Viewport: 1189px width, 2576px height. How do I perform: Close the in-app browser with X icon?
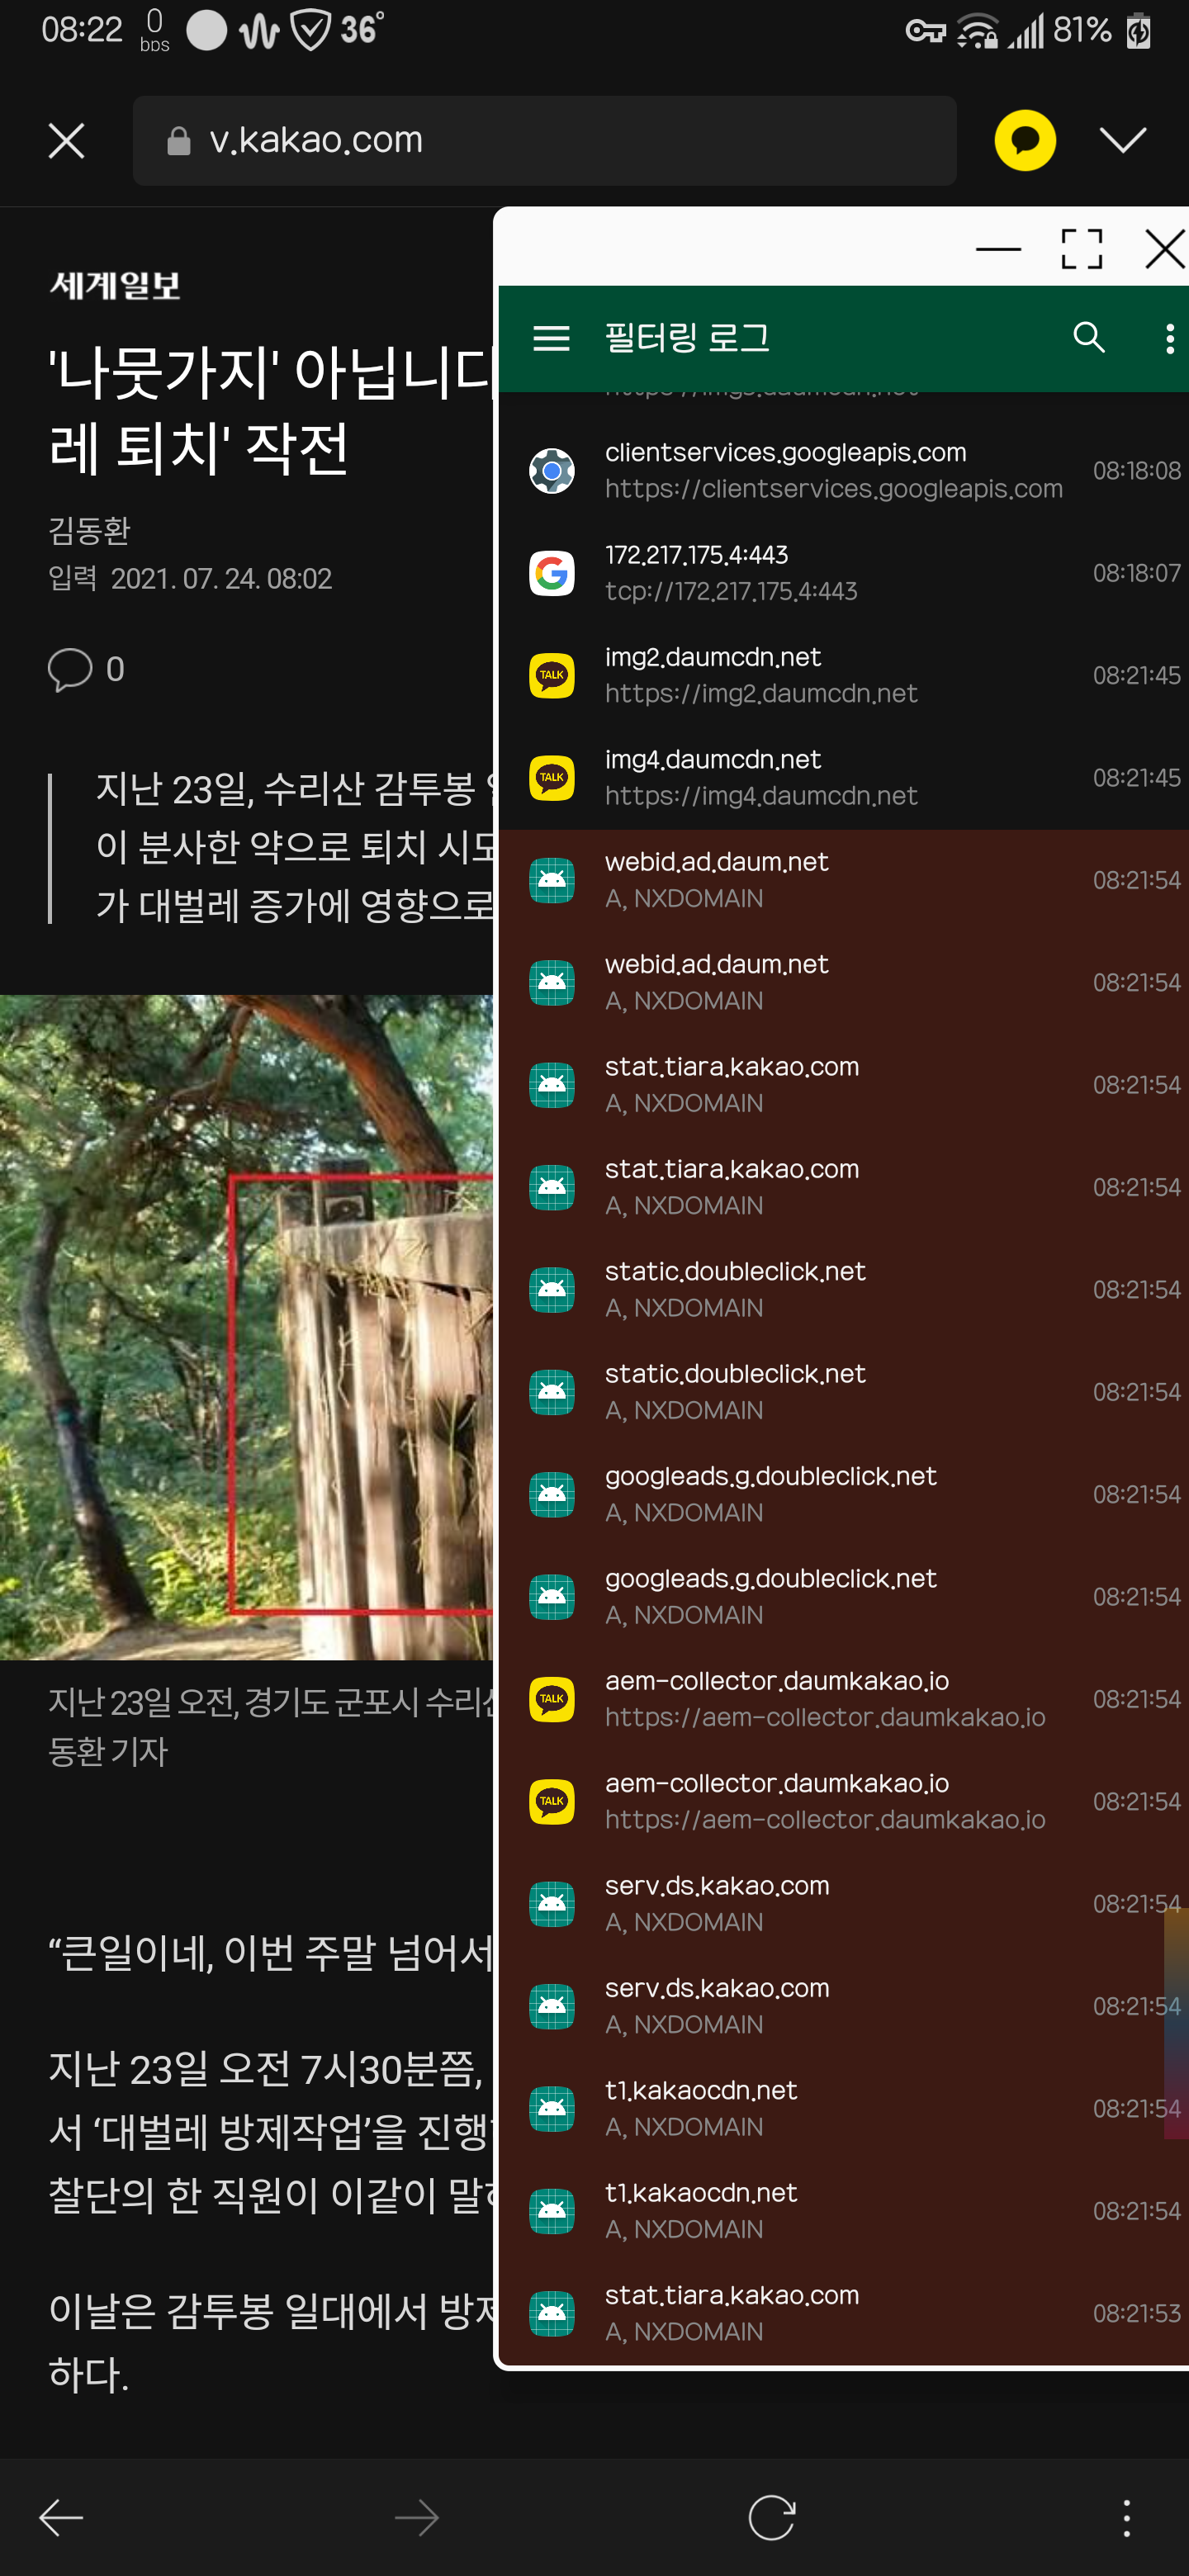click(66, 141)
